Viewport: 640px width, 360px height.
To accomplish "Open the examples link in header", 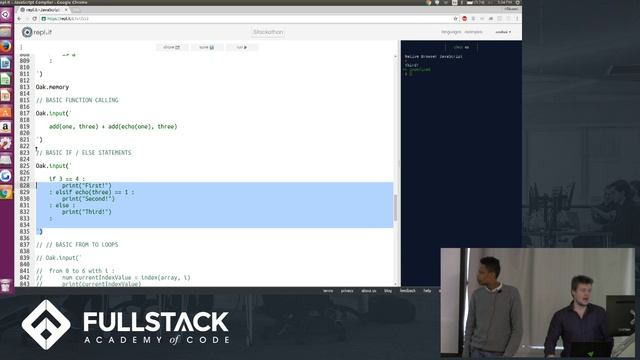I will pos(473,32).
